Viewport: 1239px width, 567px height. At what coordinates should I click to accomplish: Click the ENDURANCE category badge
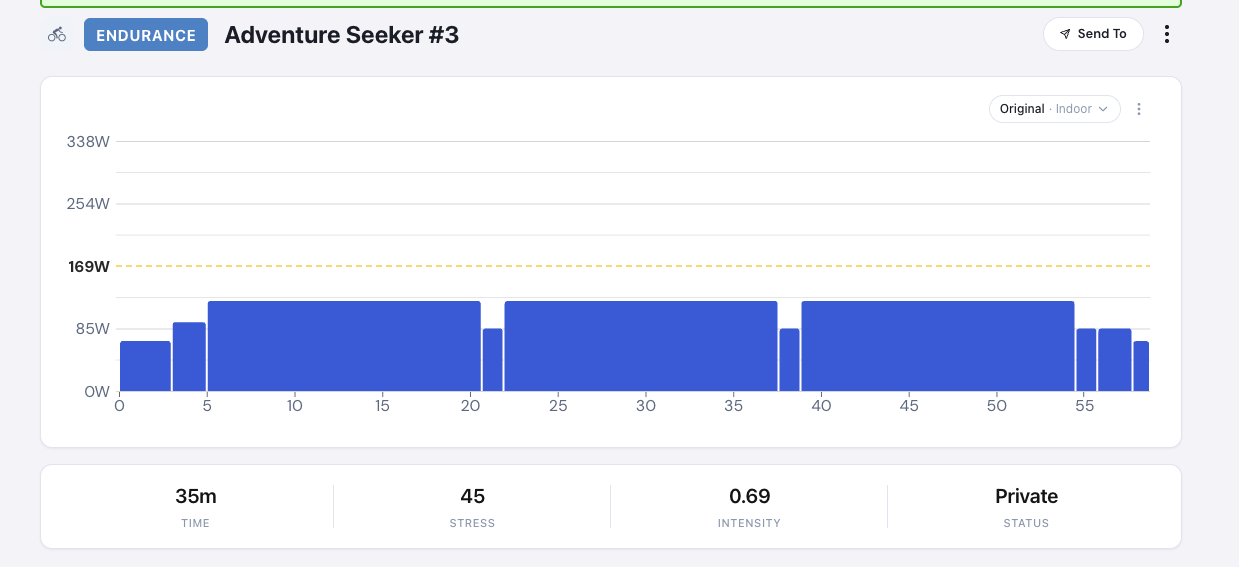pyautogui.click(x=146, y=35)
